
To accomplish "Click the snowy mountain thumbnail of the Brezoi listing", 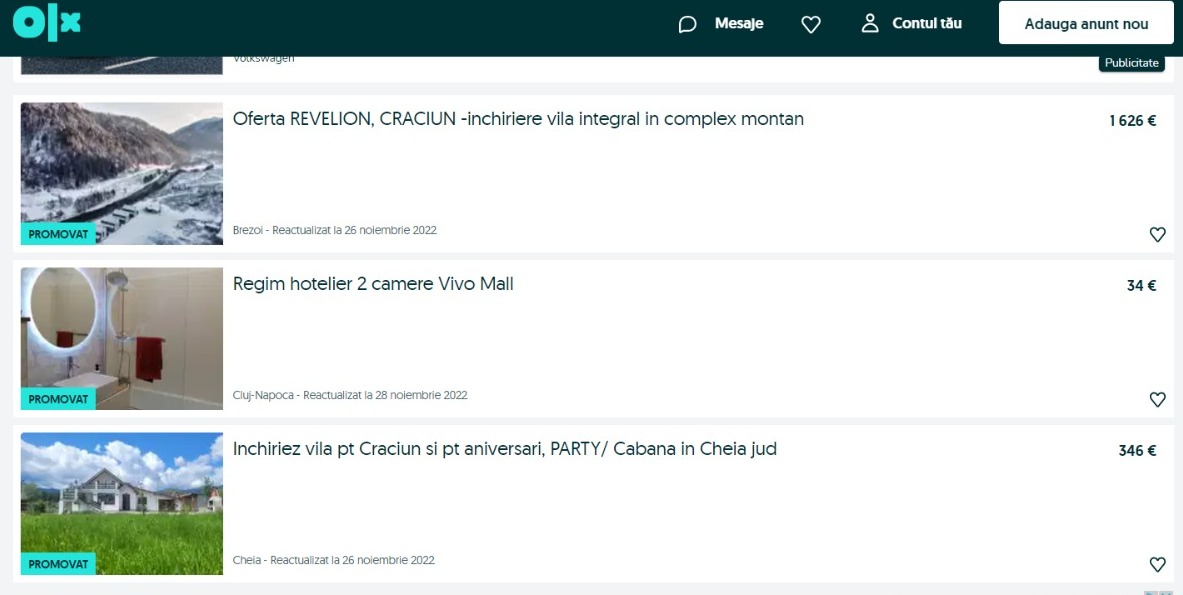I will click(x=121, y=173).
